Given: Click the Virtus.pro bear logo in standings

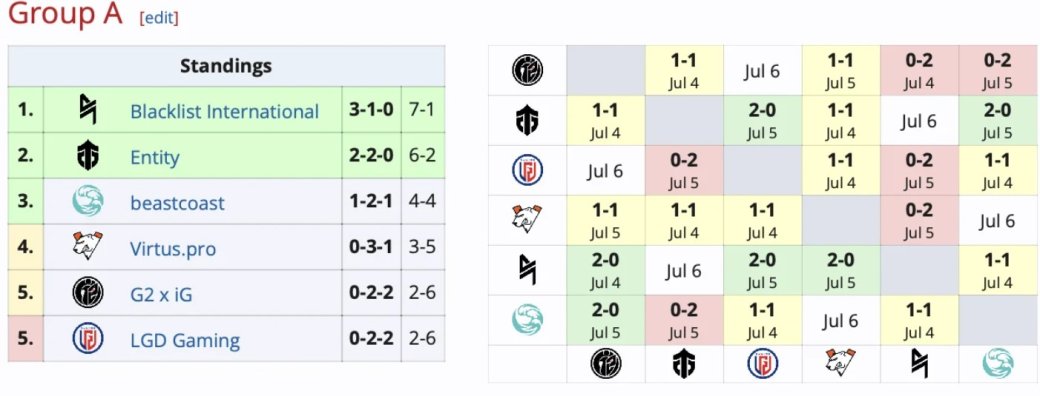Looking at the screenshot, I should 88,247.
